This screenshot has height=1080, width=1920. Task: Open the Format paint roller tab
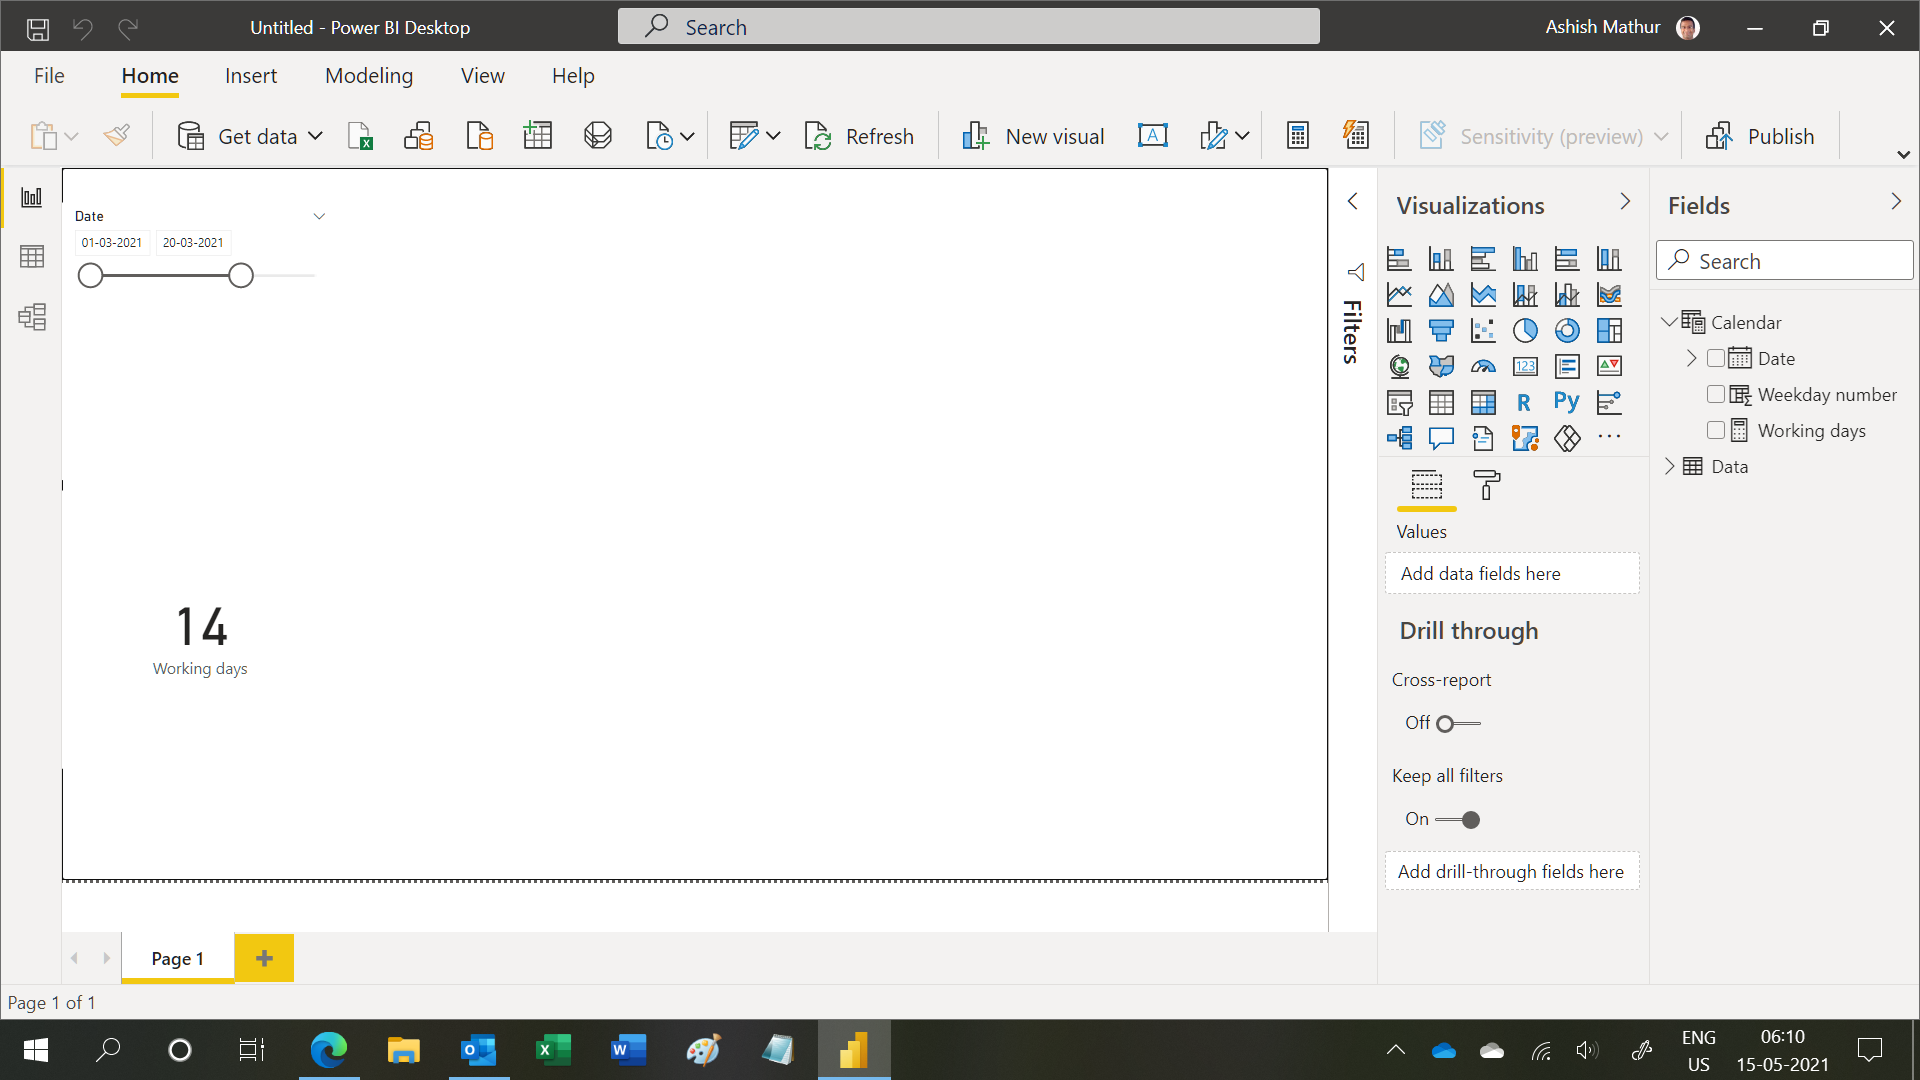tap(1487, 486)
